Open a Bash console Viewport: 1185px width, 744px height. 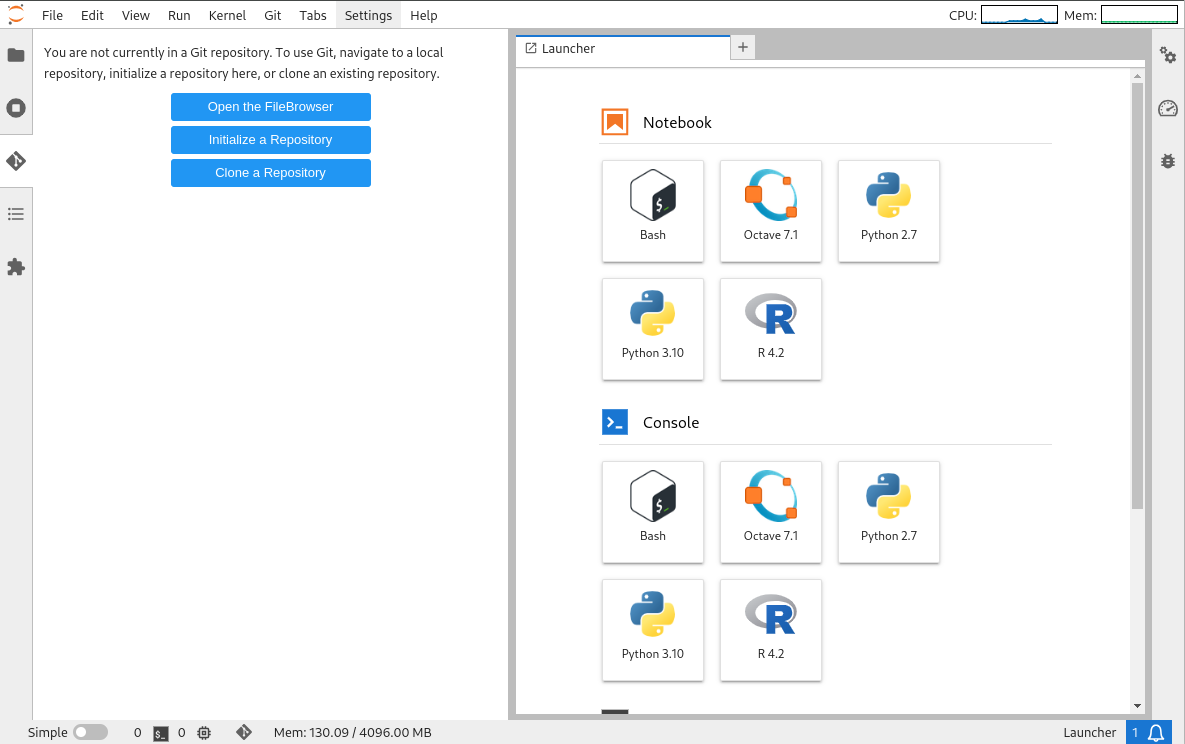point(653,512)
